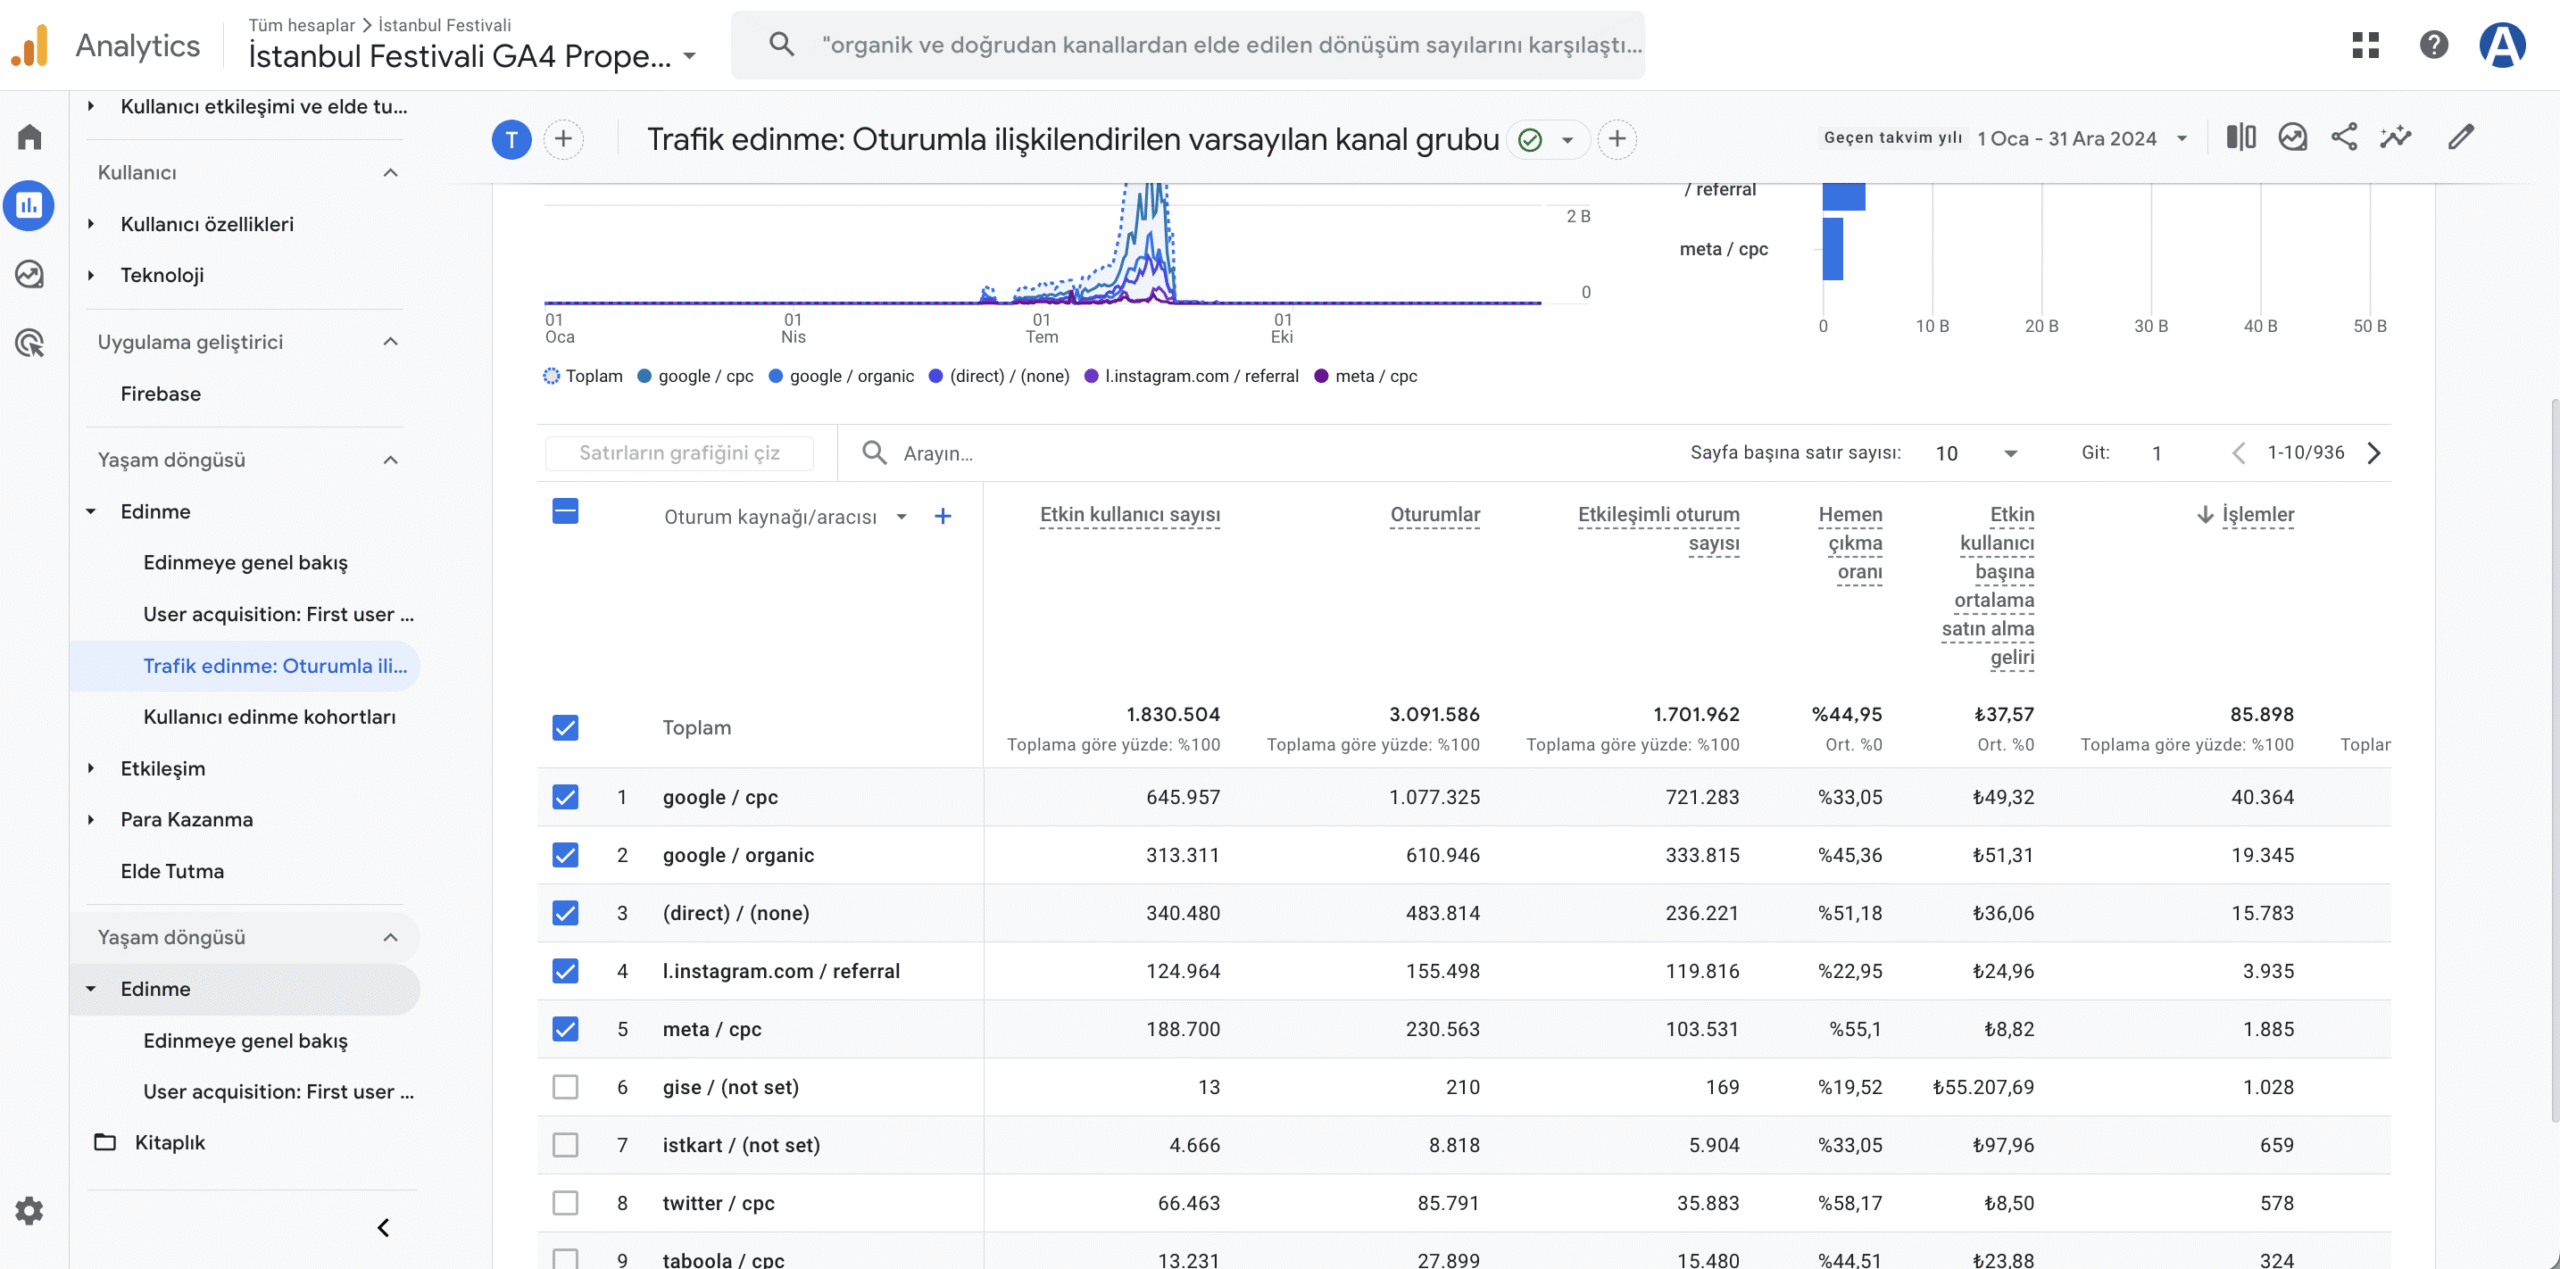This screenshot has height=1269, width=2560.
Task: Open the Google apps grid icon
Action: 2365,45
